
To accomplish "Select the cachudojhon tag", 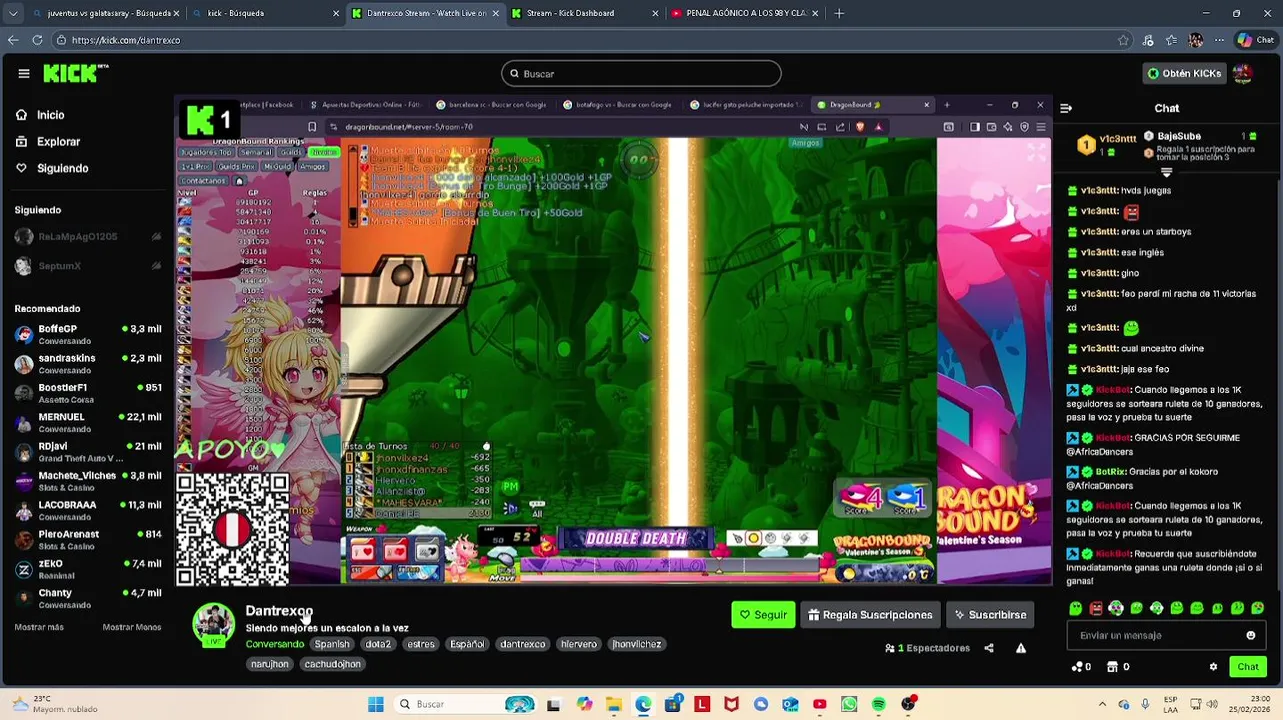I will point(332,664).
